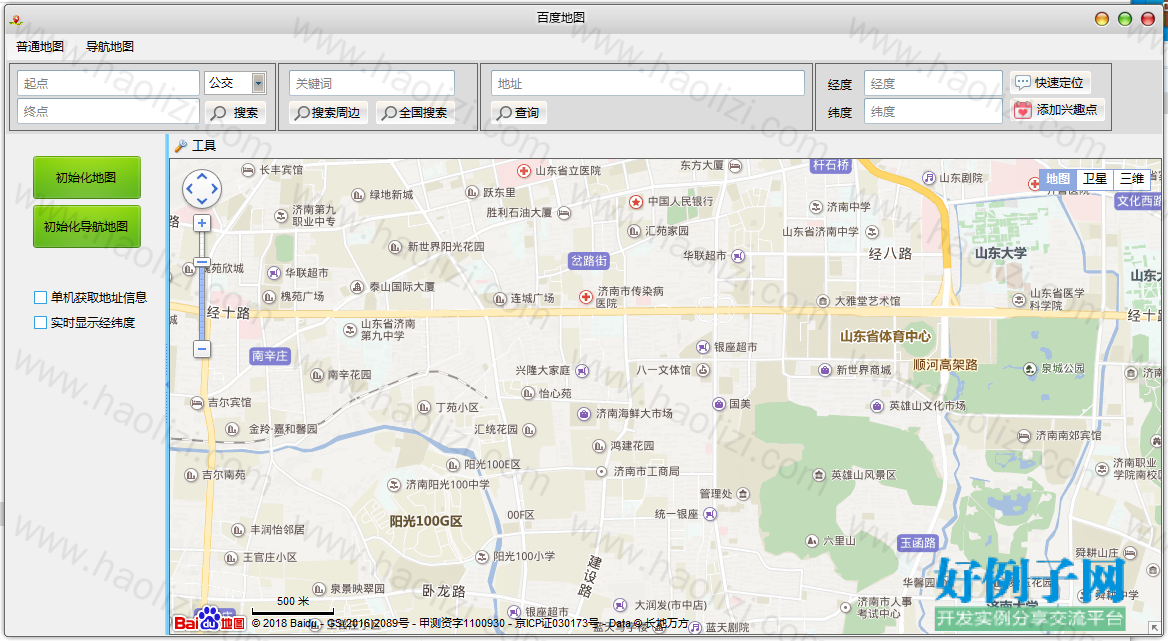Image resolution: width=1168 pixels, height=641 pixels.
Task: Click the 济南市传染病医院 hospital marker icon
Action: pyautogui.click(x=586, y=296)
